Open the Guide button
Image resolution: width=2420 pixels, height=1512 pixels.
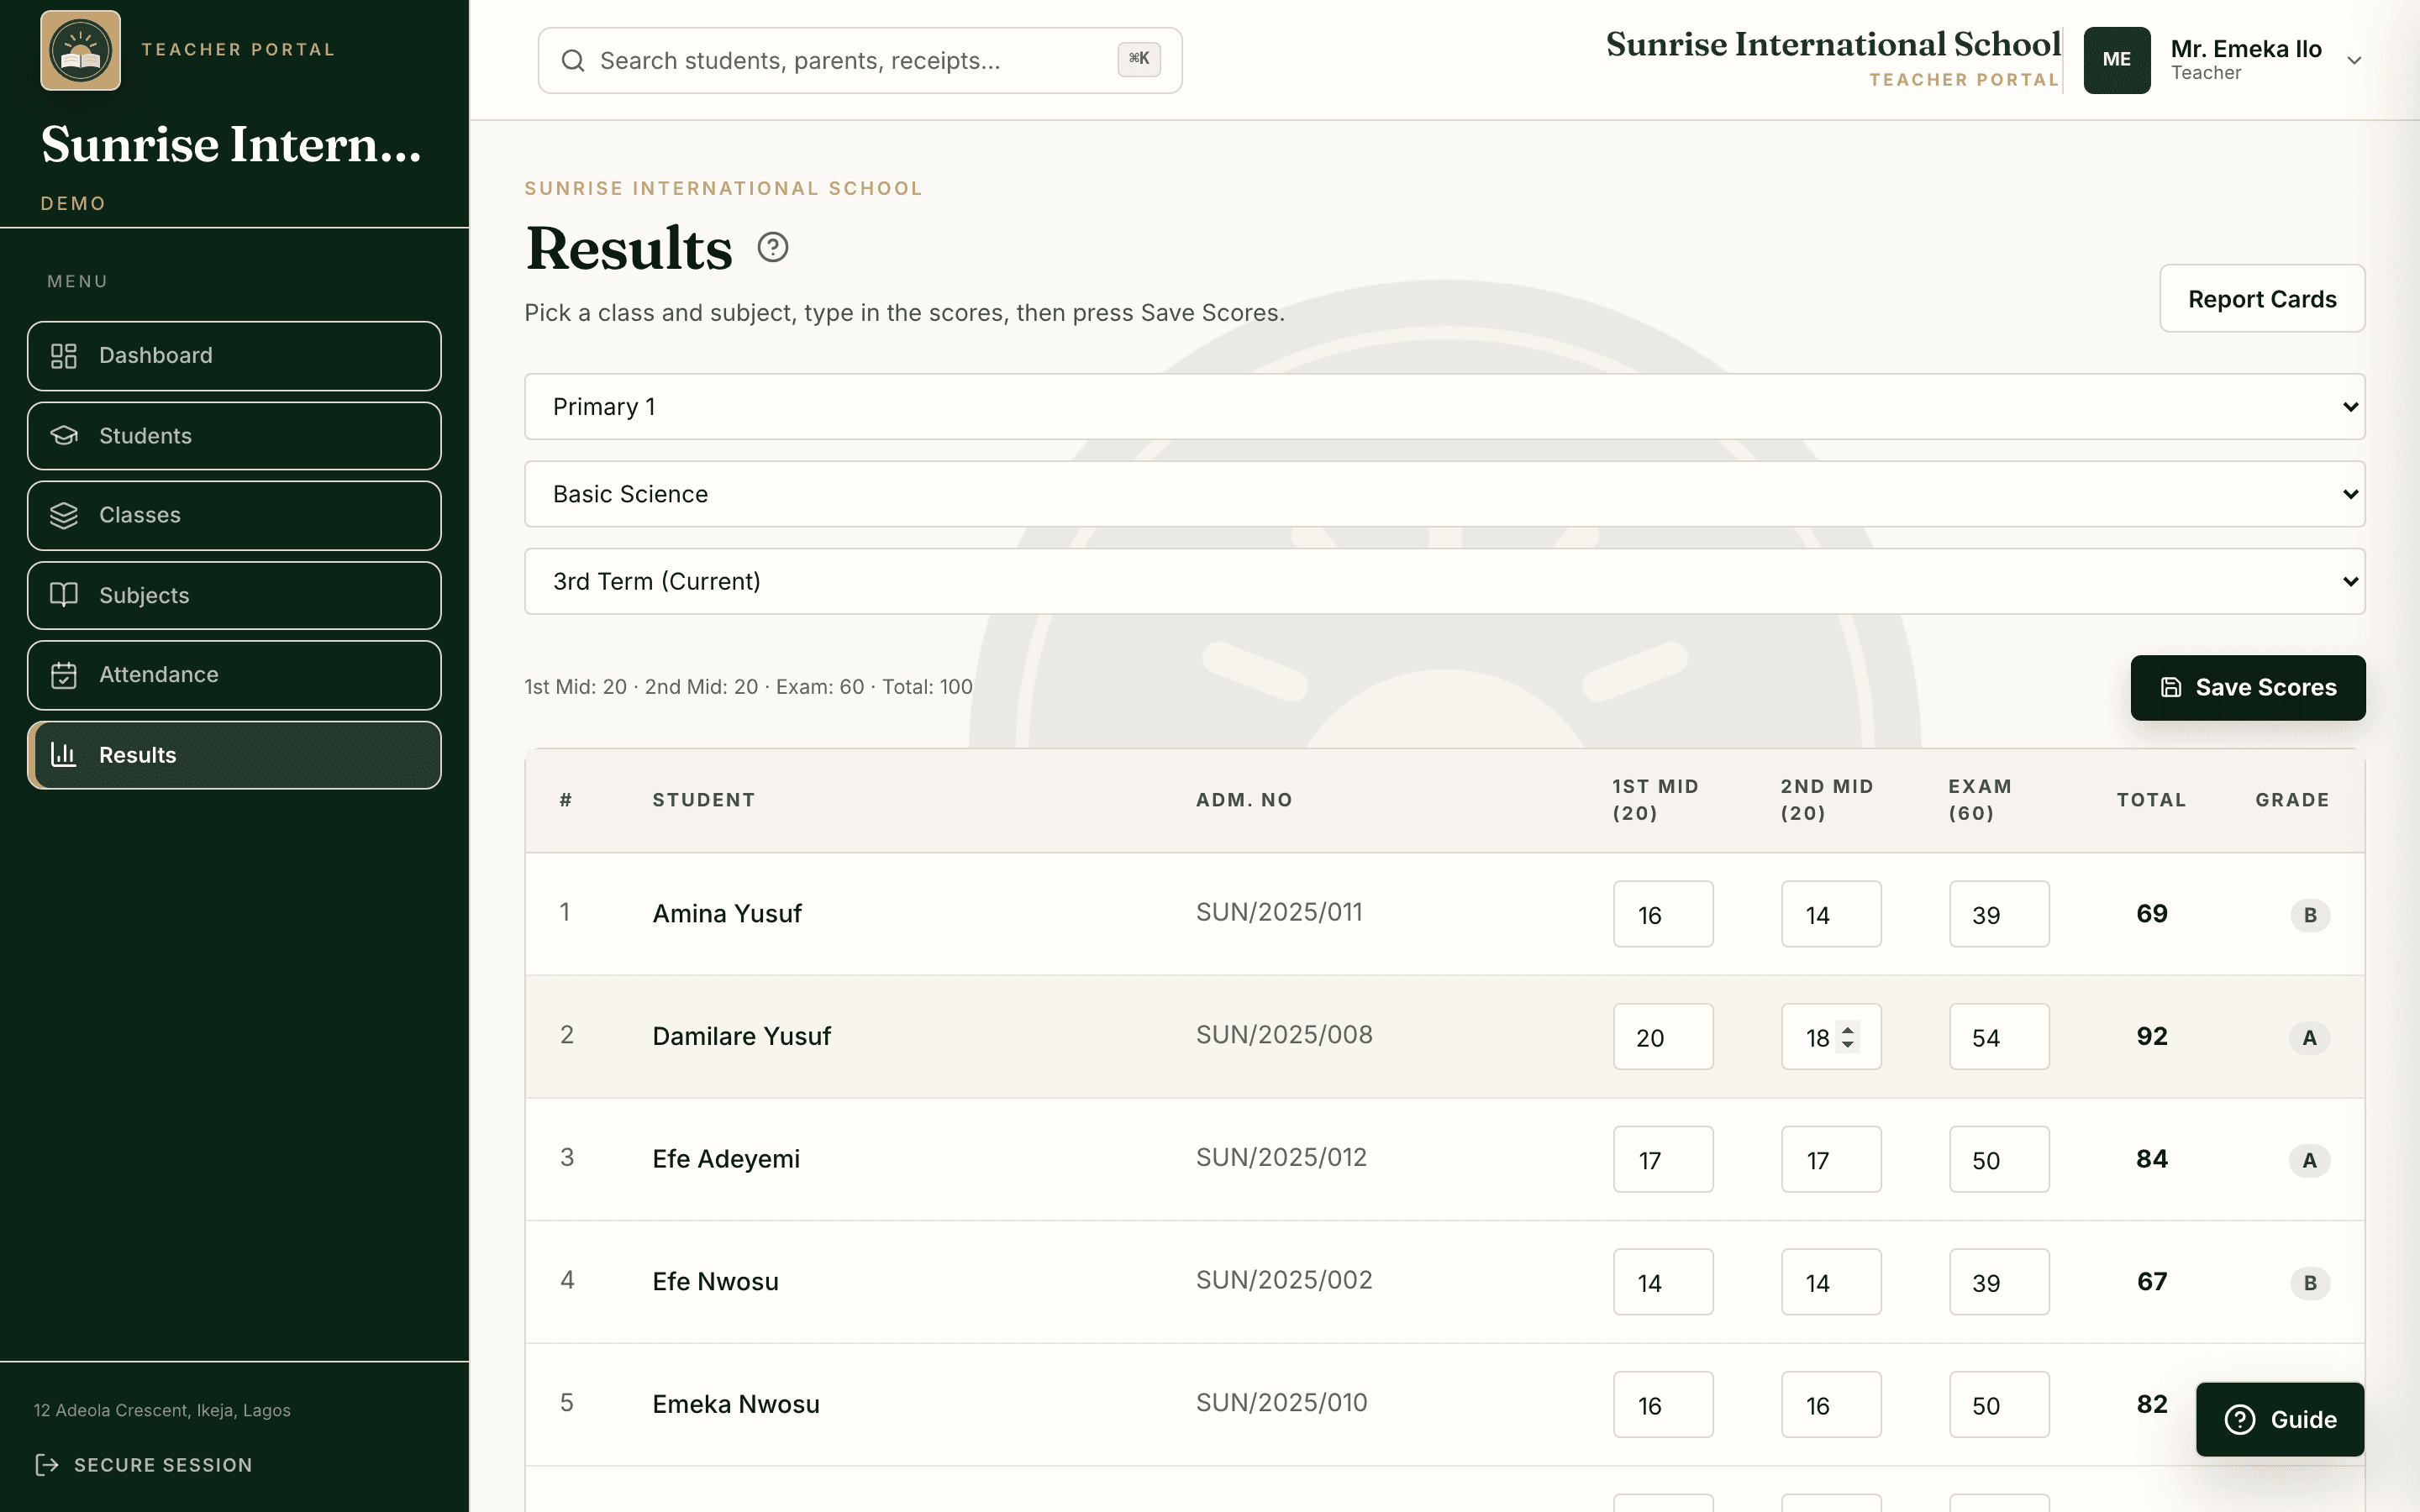pyautogui.click(x=2280, y=1420)
